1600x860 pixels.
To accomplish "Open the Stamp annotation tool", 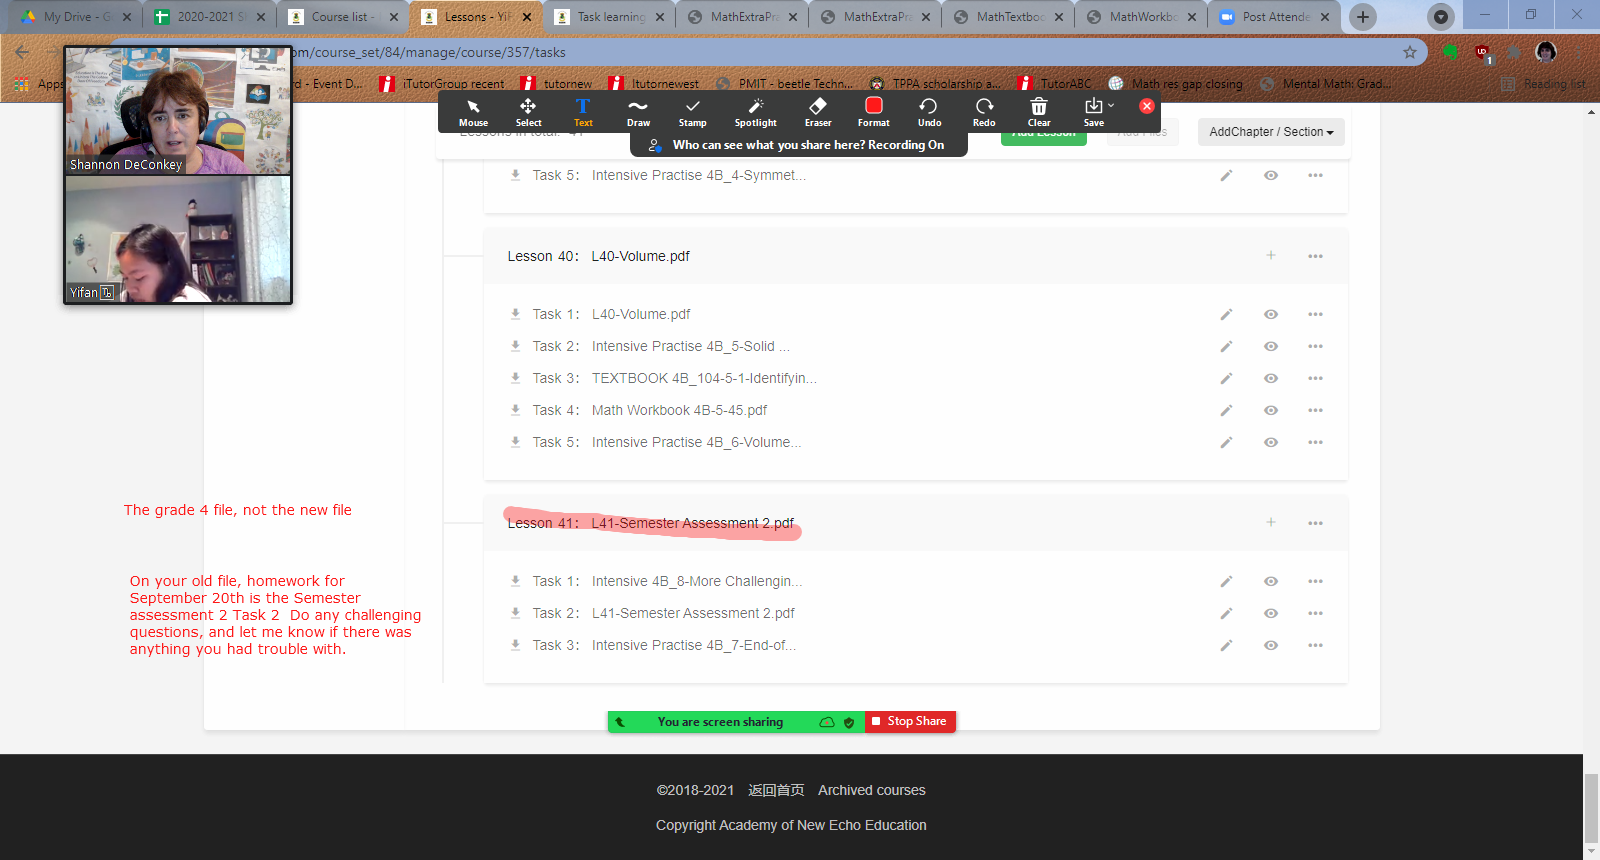I will click(692, 112).
